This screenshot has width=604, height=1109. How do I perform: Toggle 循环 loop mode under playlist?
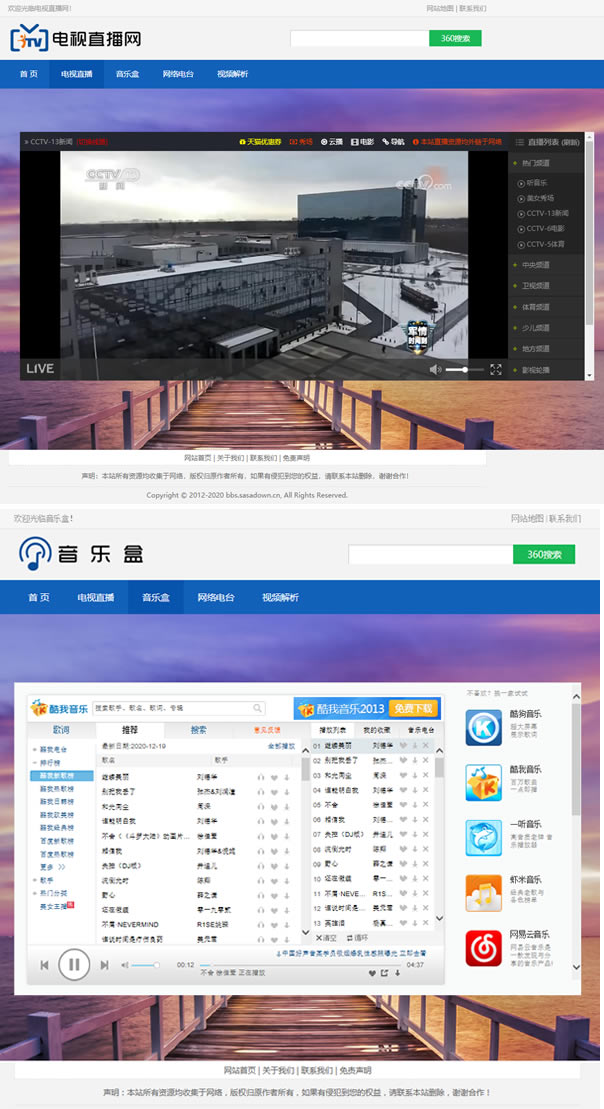coord(357,937)
